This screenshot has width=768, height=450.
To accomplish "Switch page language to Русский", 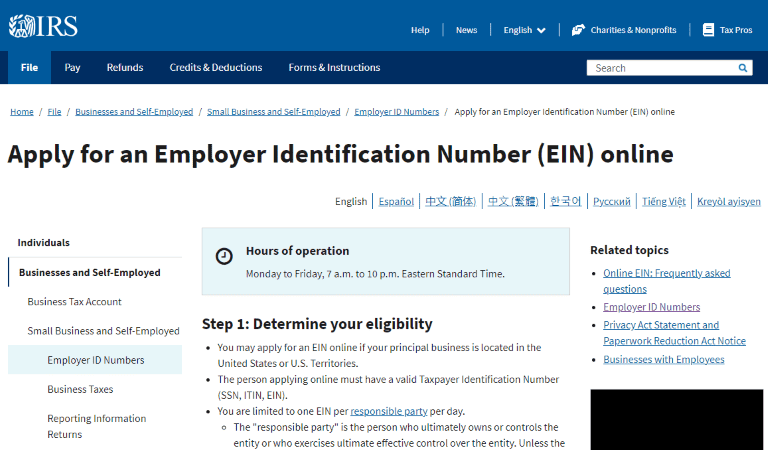I will [x=611, y=201].
